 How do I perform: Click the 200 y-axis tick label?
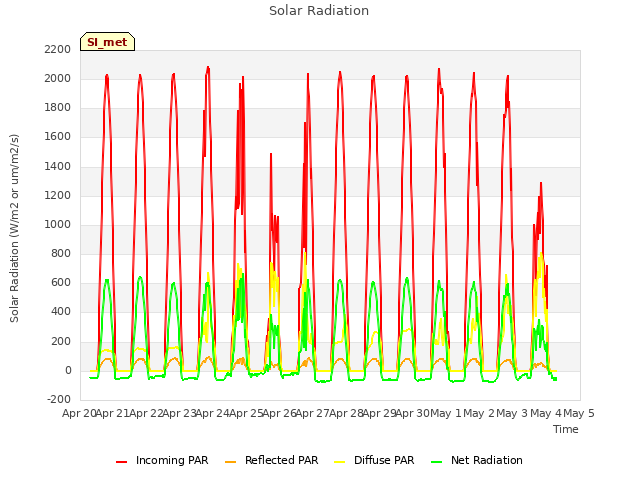[x=61, y=342]
